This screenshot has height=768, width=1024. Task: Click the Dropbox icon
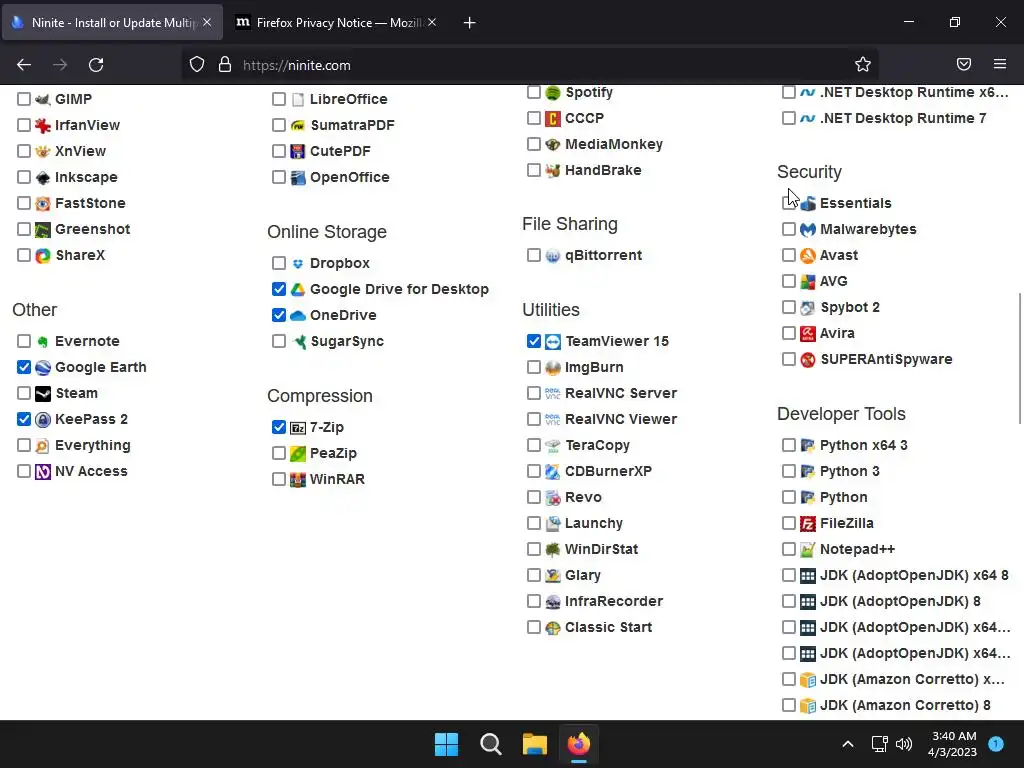pos(298,263)
